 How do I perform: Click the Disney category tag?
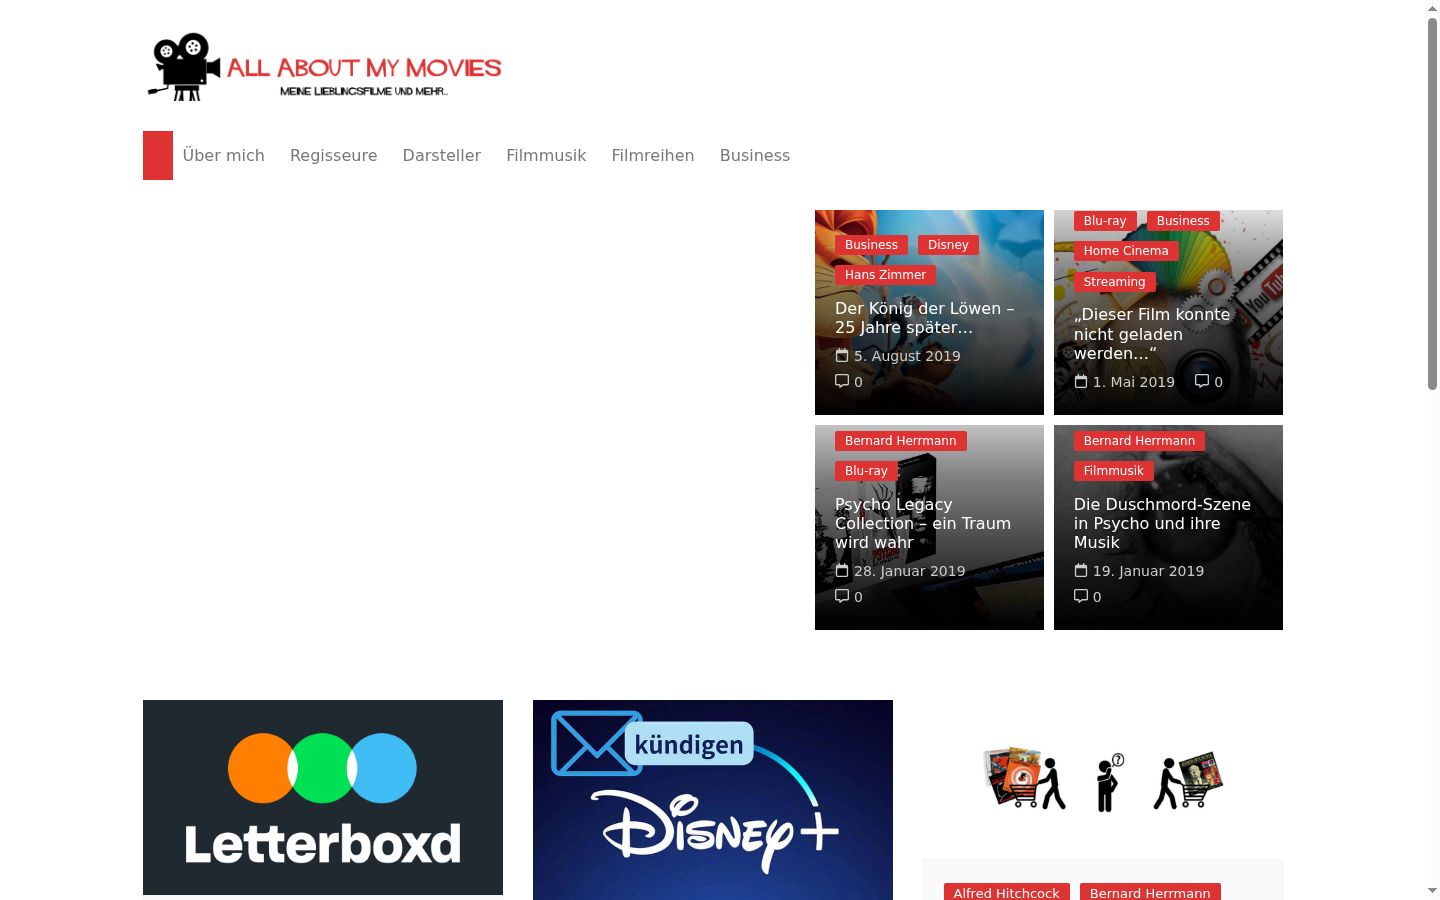948,245
